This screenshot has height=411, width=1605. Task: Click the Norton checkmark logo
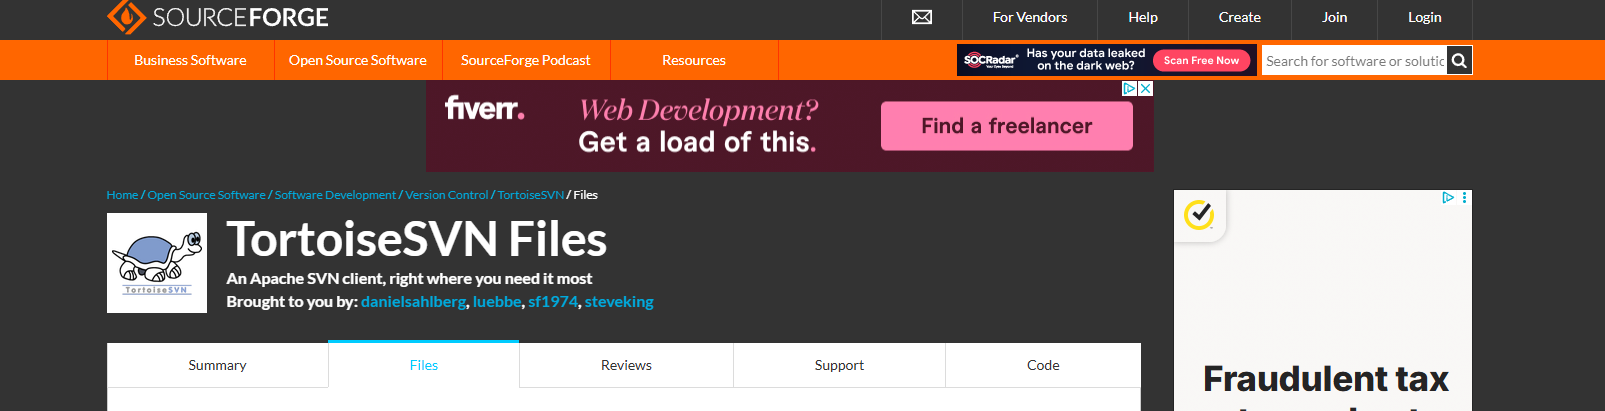point(1199,214)
